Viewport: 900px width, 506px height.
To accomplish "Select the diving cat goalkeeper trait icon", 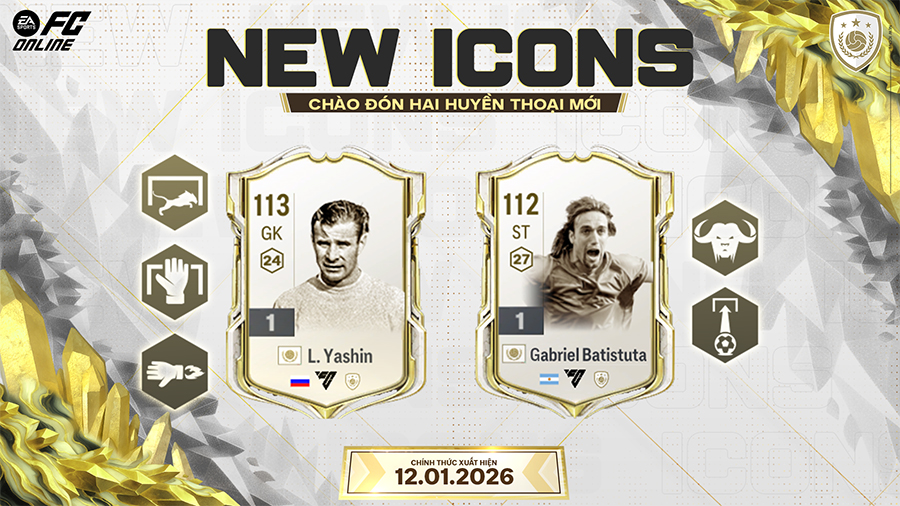I will pyautogui.click(x=174, y=192).
